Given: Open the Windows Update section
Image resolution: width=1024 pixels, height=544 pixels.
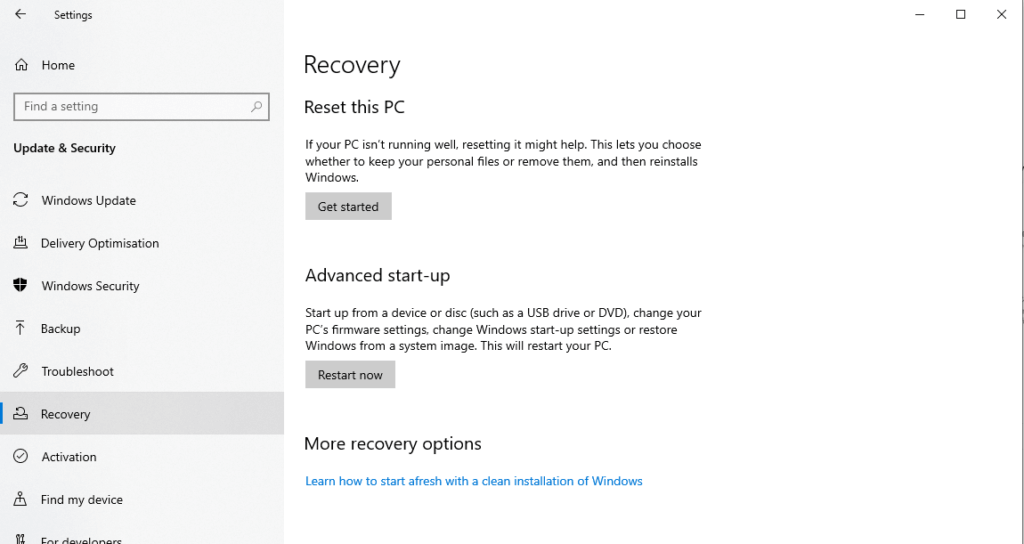Looking at the screenshot, I should coord(142,200).
